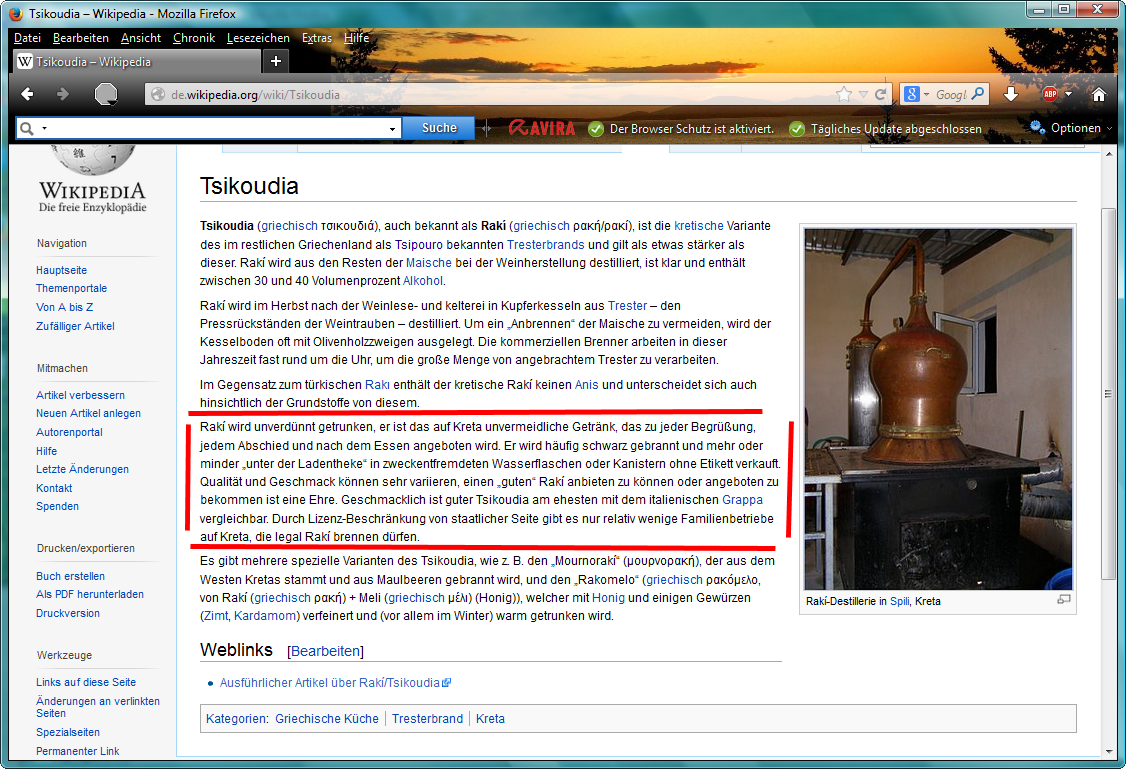
Task: Bookmark this page with the star icon
Action: point(844,94)
